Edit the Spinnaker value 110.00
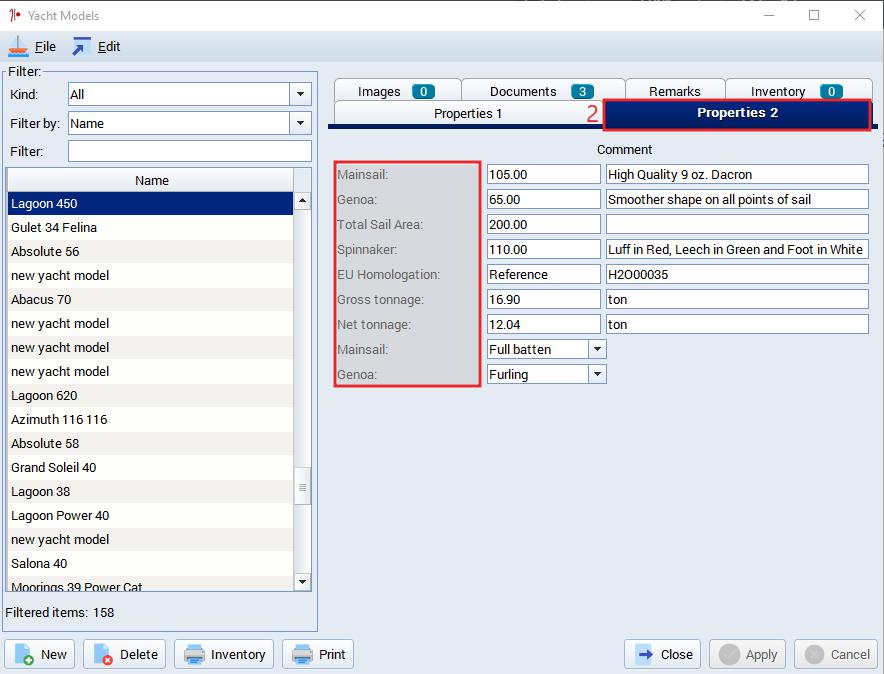884x674 pixels. pyautogui.click(x=543, y=249)
